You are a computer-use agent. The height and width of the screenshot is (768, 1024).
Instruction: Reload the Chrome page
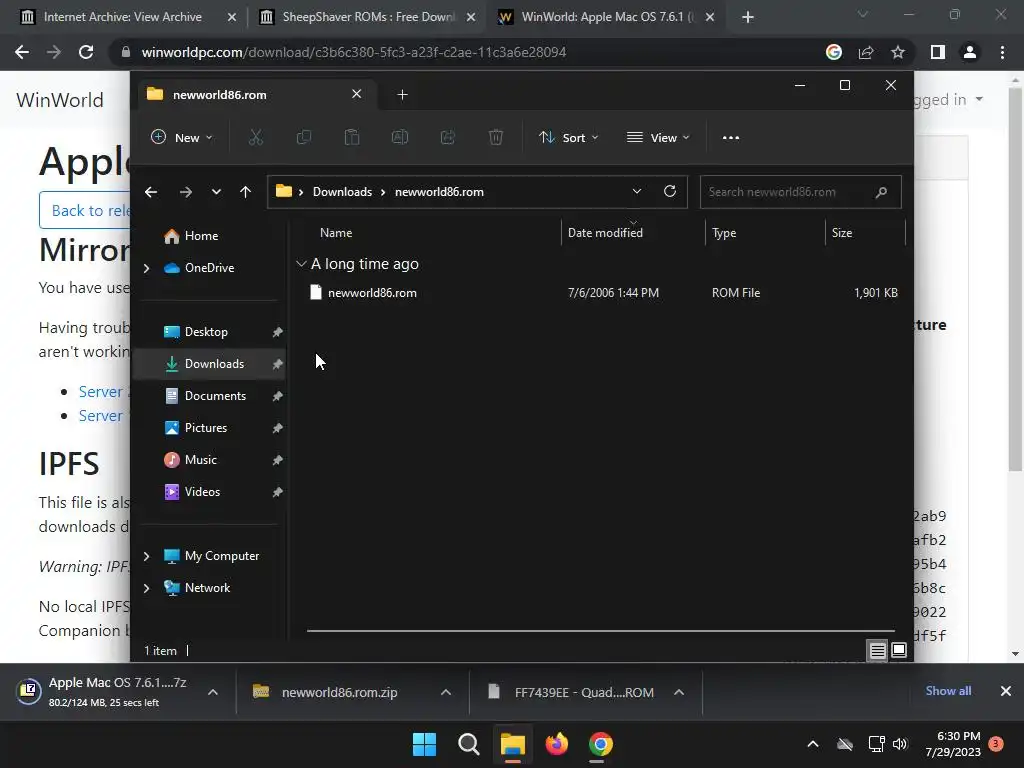[86, 52]
